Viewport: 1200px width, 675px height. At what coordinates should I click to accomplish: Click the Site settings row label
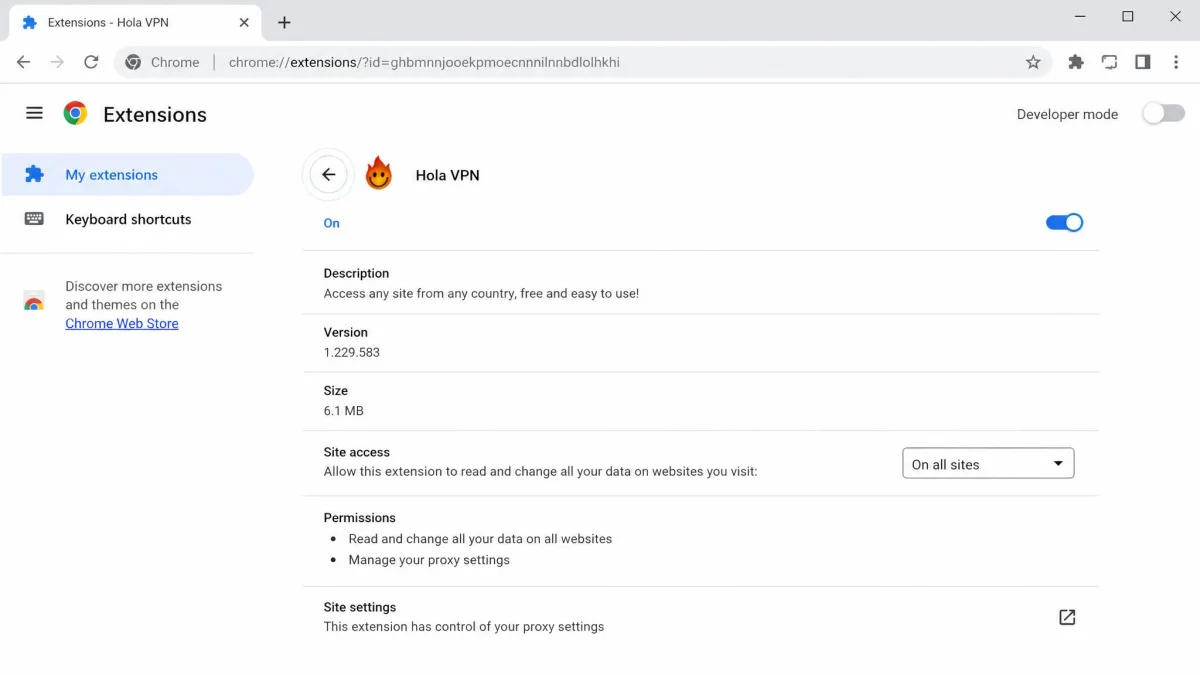360,607
